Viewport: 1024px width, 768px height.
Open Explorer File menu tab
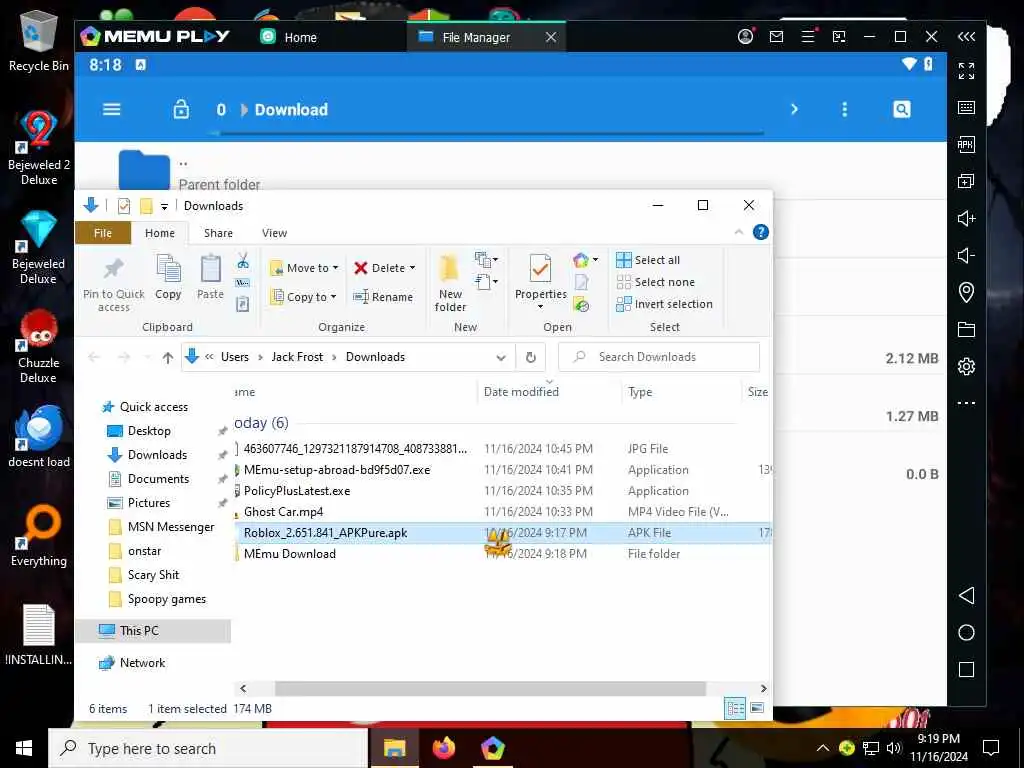click(x=103, y=233)
